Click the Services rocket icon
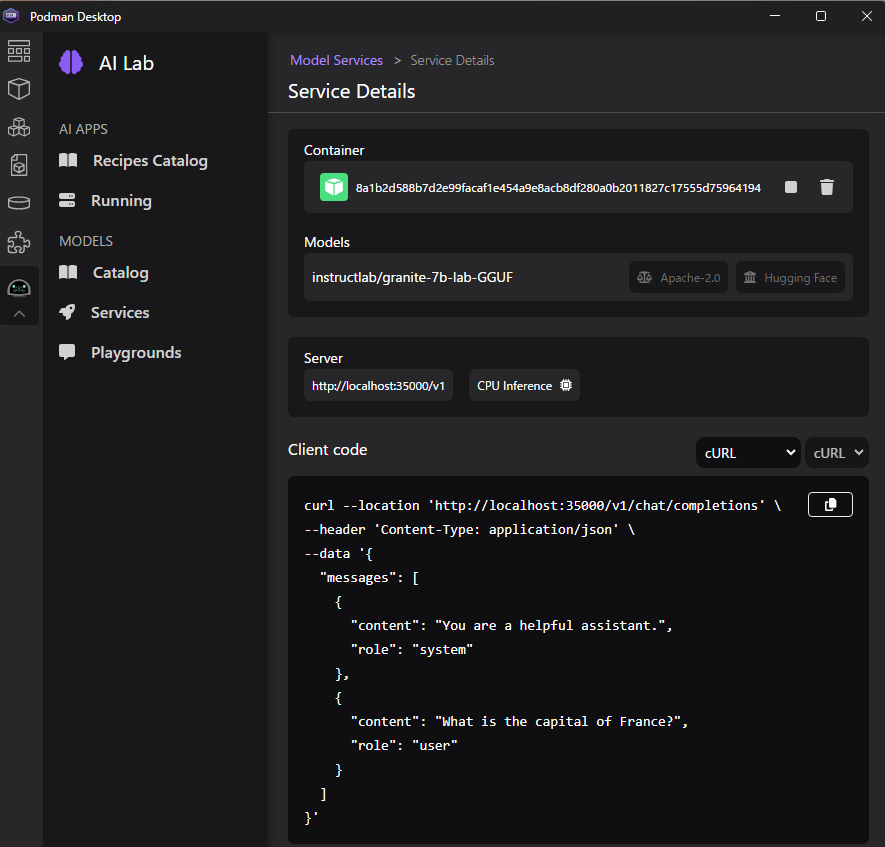885x847 pixels. pos(67,312)
